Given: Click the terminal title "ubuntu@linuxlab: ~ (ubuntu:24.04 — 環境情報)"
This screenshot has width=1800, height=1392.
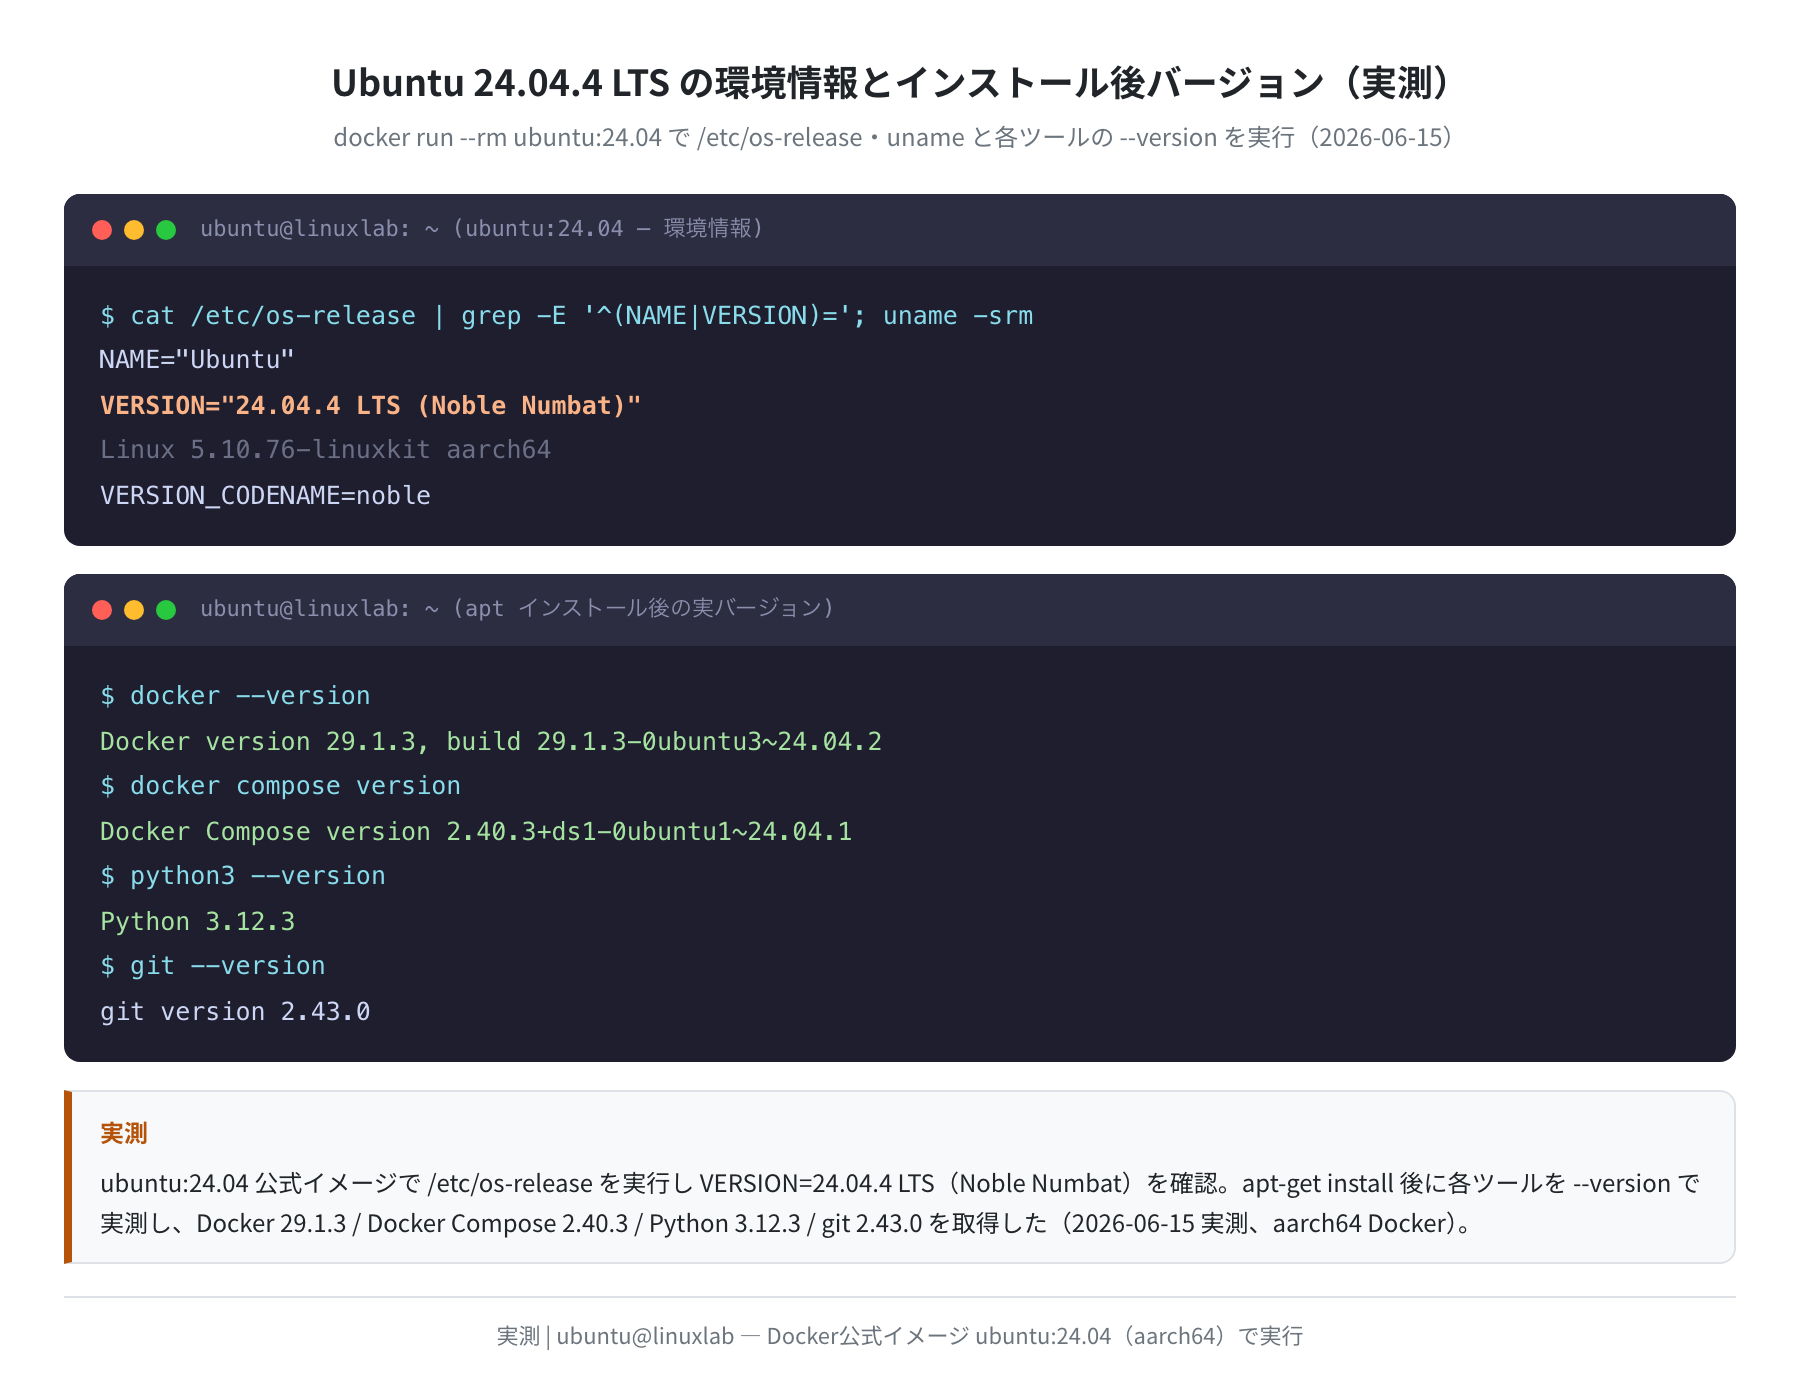Looking at the screenshot, I should tap(482, 229).
